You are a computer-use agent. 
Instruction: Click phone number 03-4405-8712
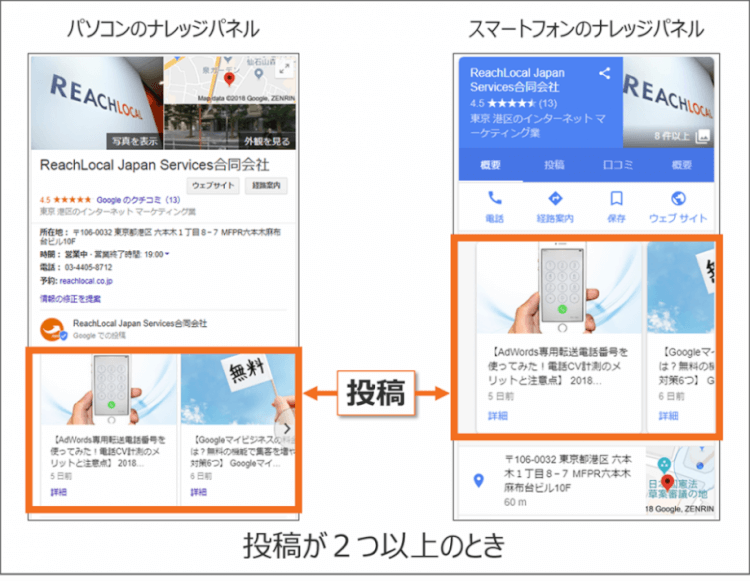88,267
